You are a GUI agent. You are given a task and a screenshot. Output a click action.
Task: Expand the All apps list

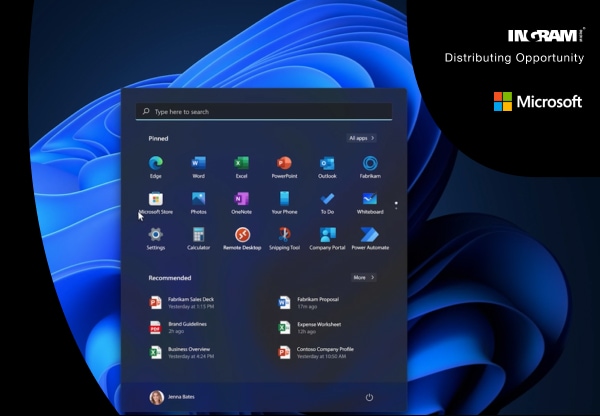[x=360, y=138]
